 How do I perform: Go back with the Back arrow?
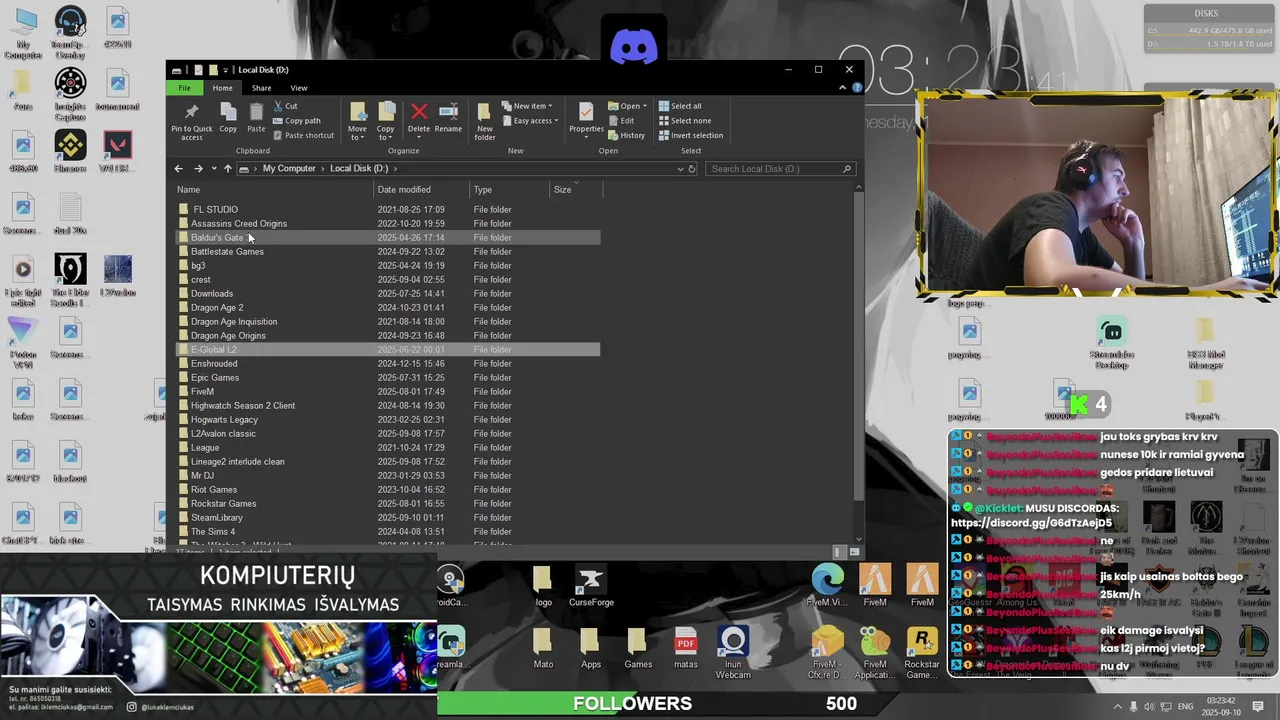tap(179, 169)
